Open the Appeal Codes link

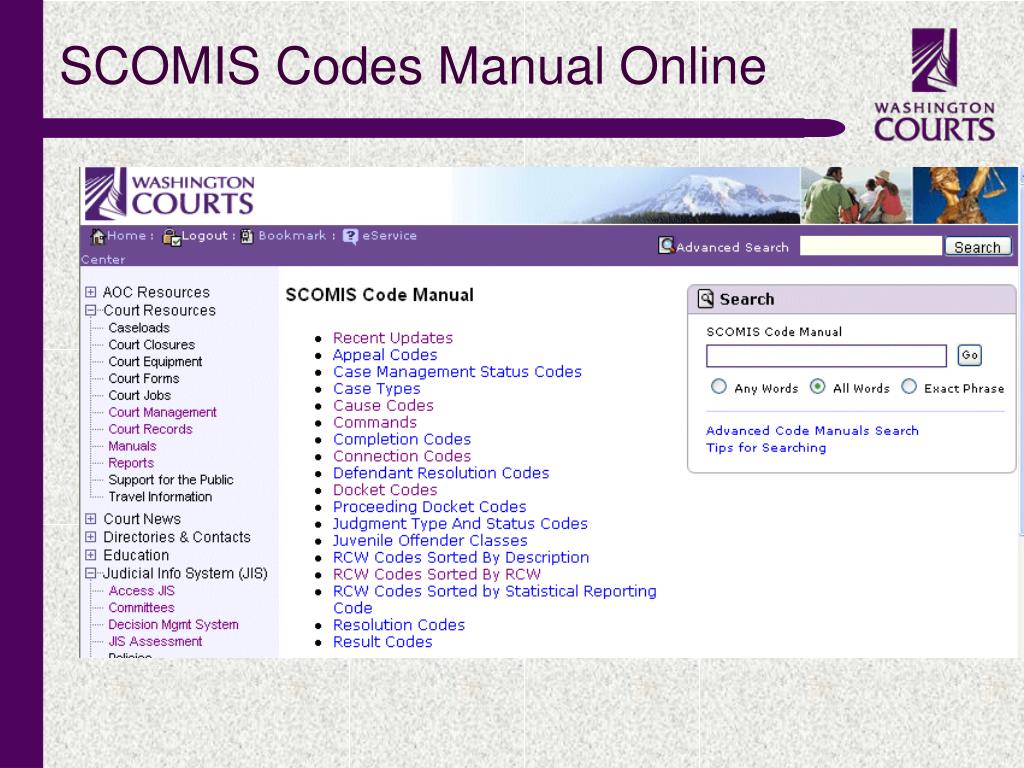click(x=385, y=355)
